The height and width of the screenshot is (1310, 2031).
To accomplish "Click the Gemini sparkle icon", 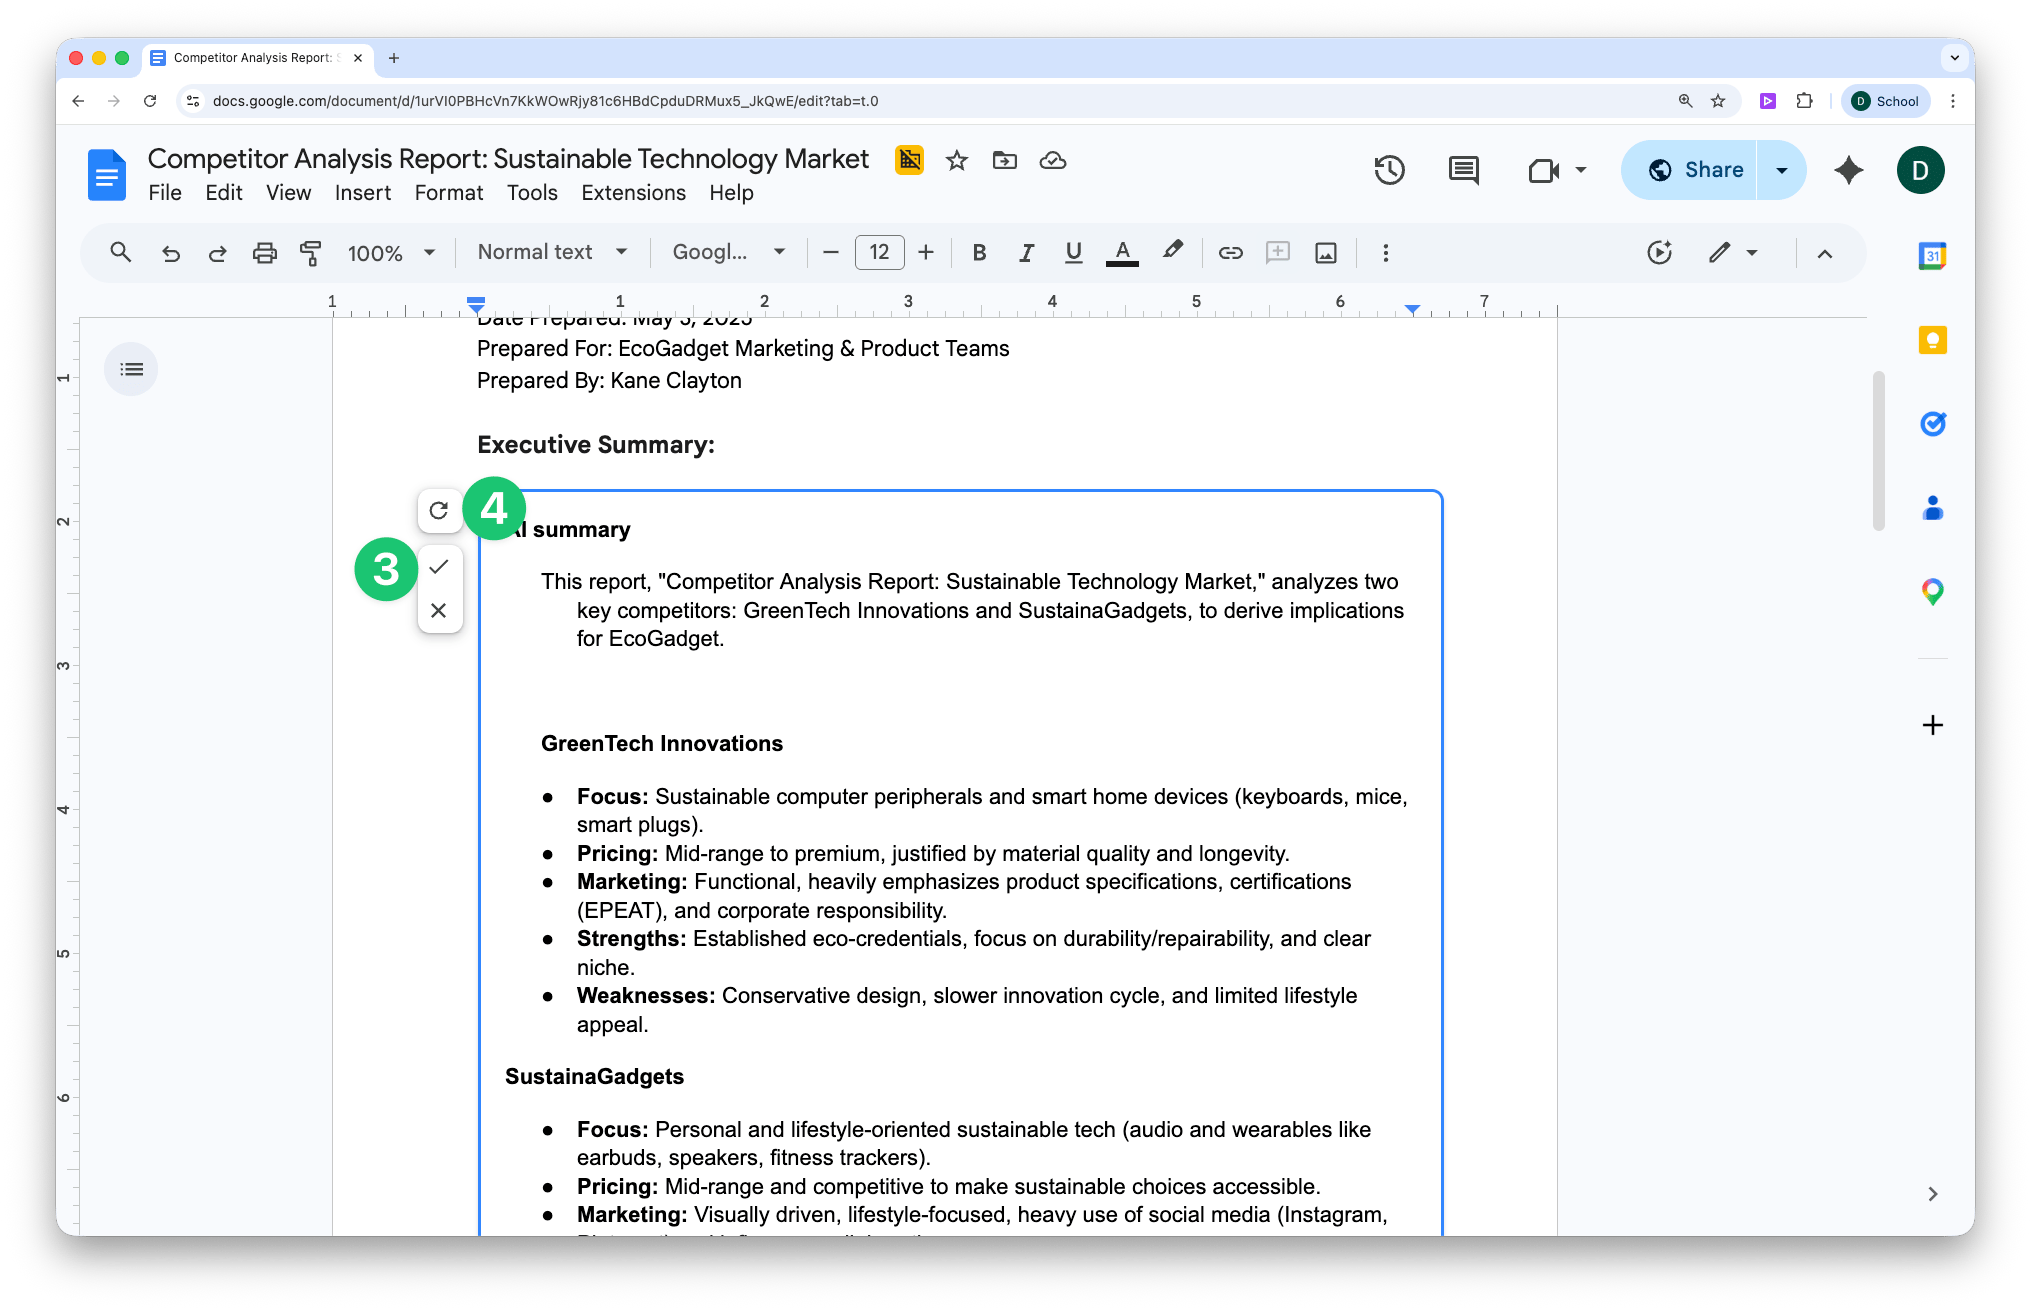I will coord(1848,170).
